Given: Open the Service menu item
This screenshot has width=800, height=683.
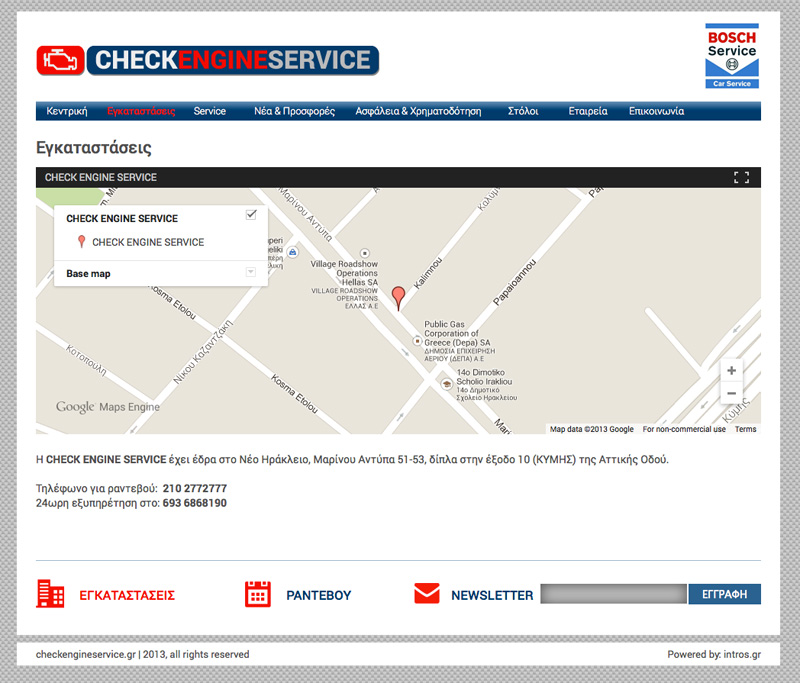Looking at the screenshot, I should (x=210, y=111).
